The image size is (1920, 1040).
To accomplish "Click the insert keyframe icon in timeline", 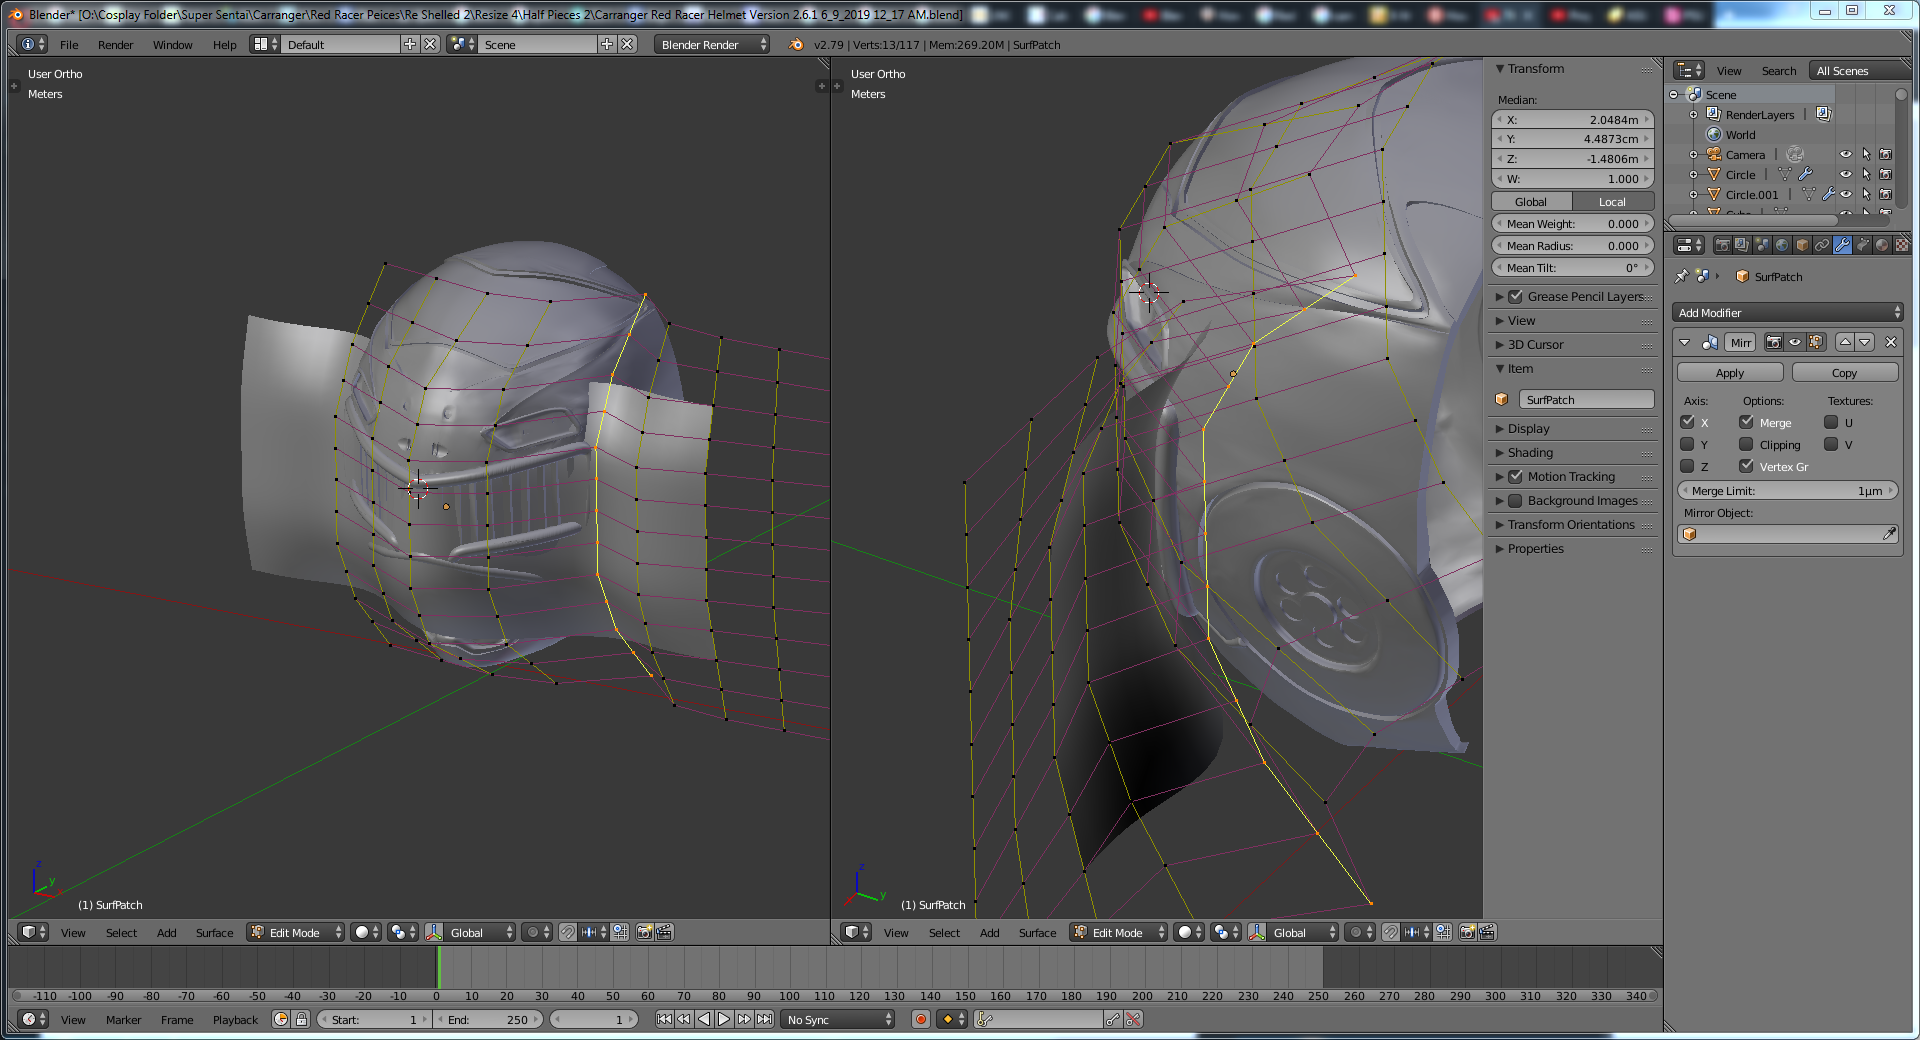I will click(1113, 1019).
